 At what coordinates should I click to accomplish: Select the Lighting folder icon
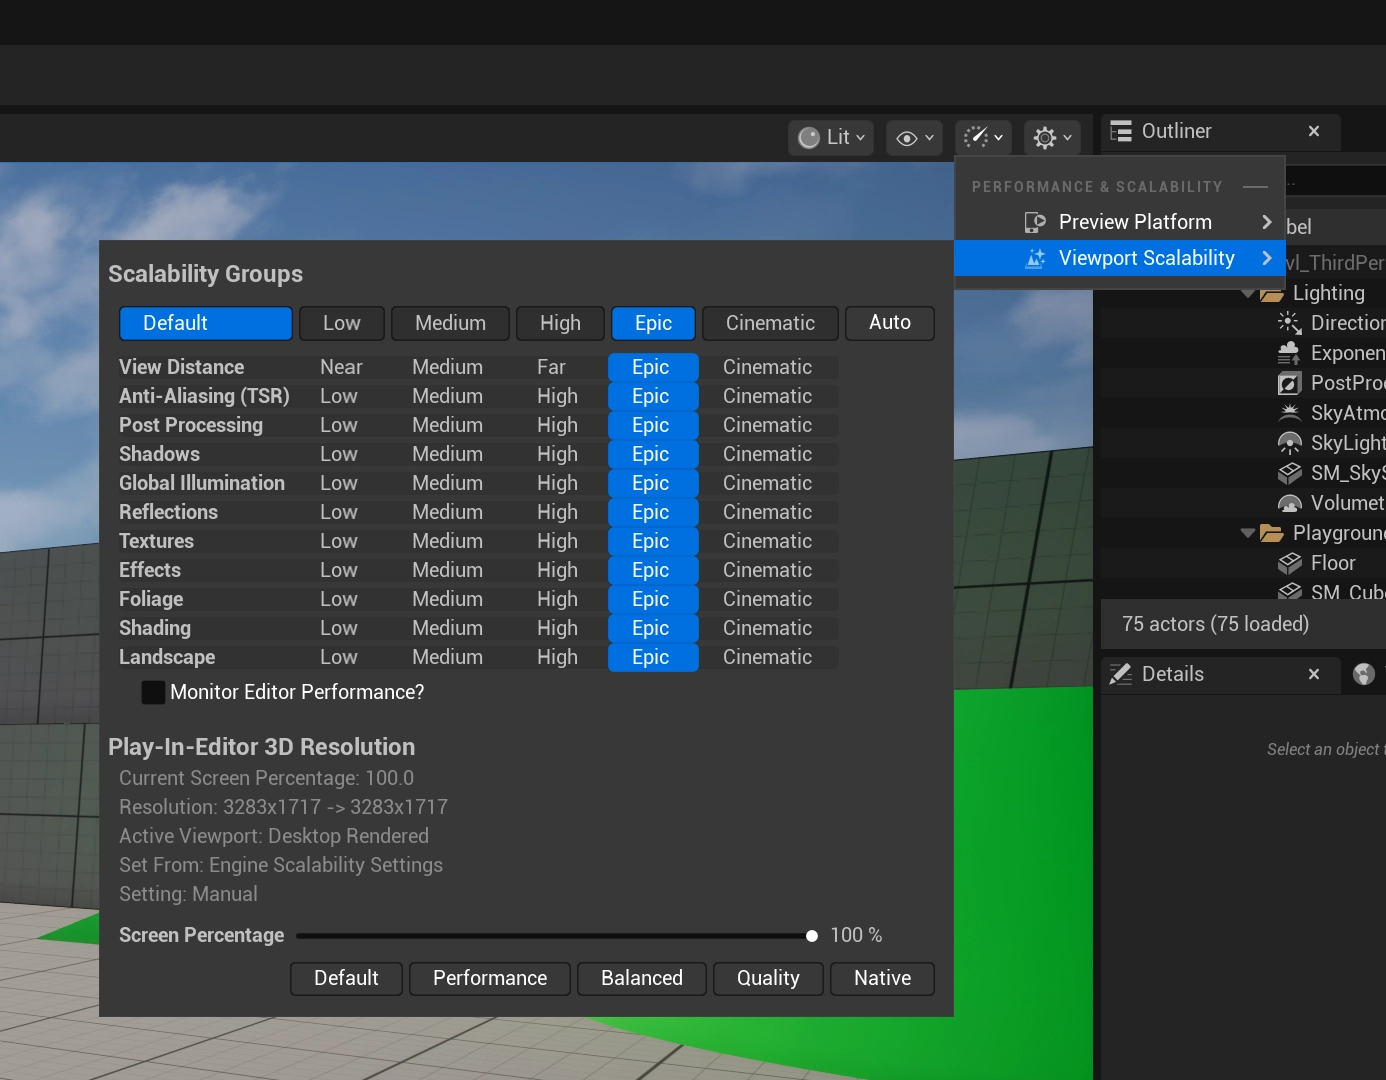pos(1272,293)
